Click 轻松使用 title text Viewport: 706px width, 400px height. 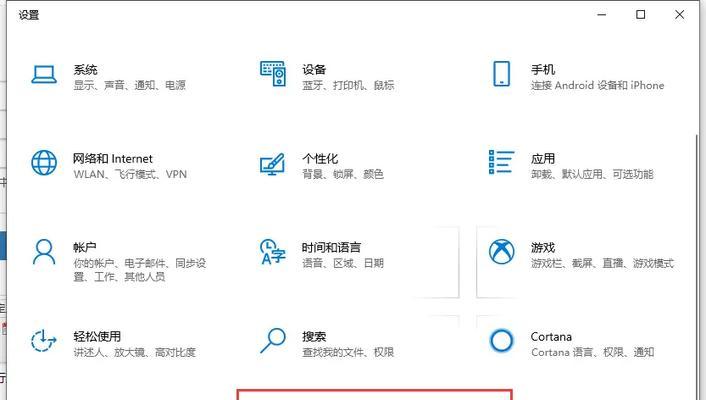coord(97,336)
